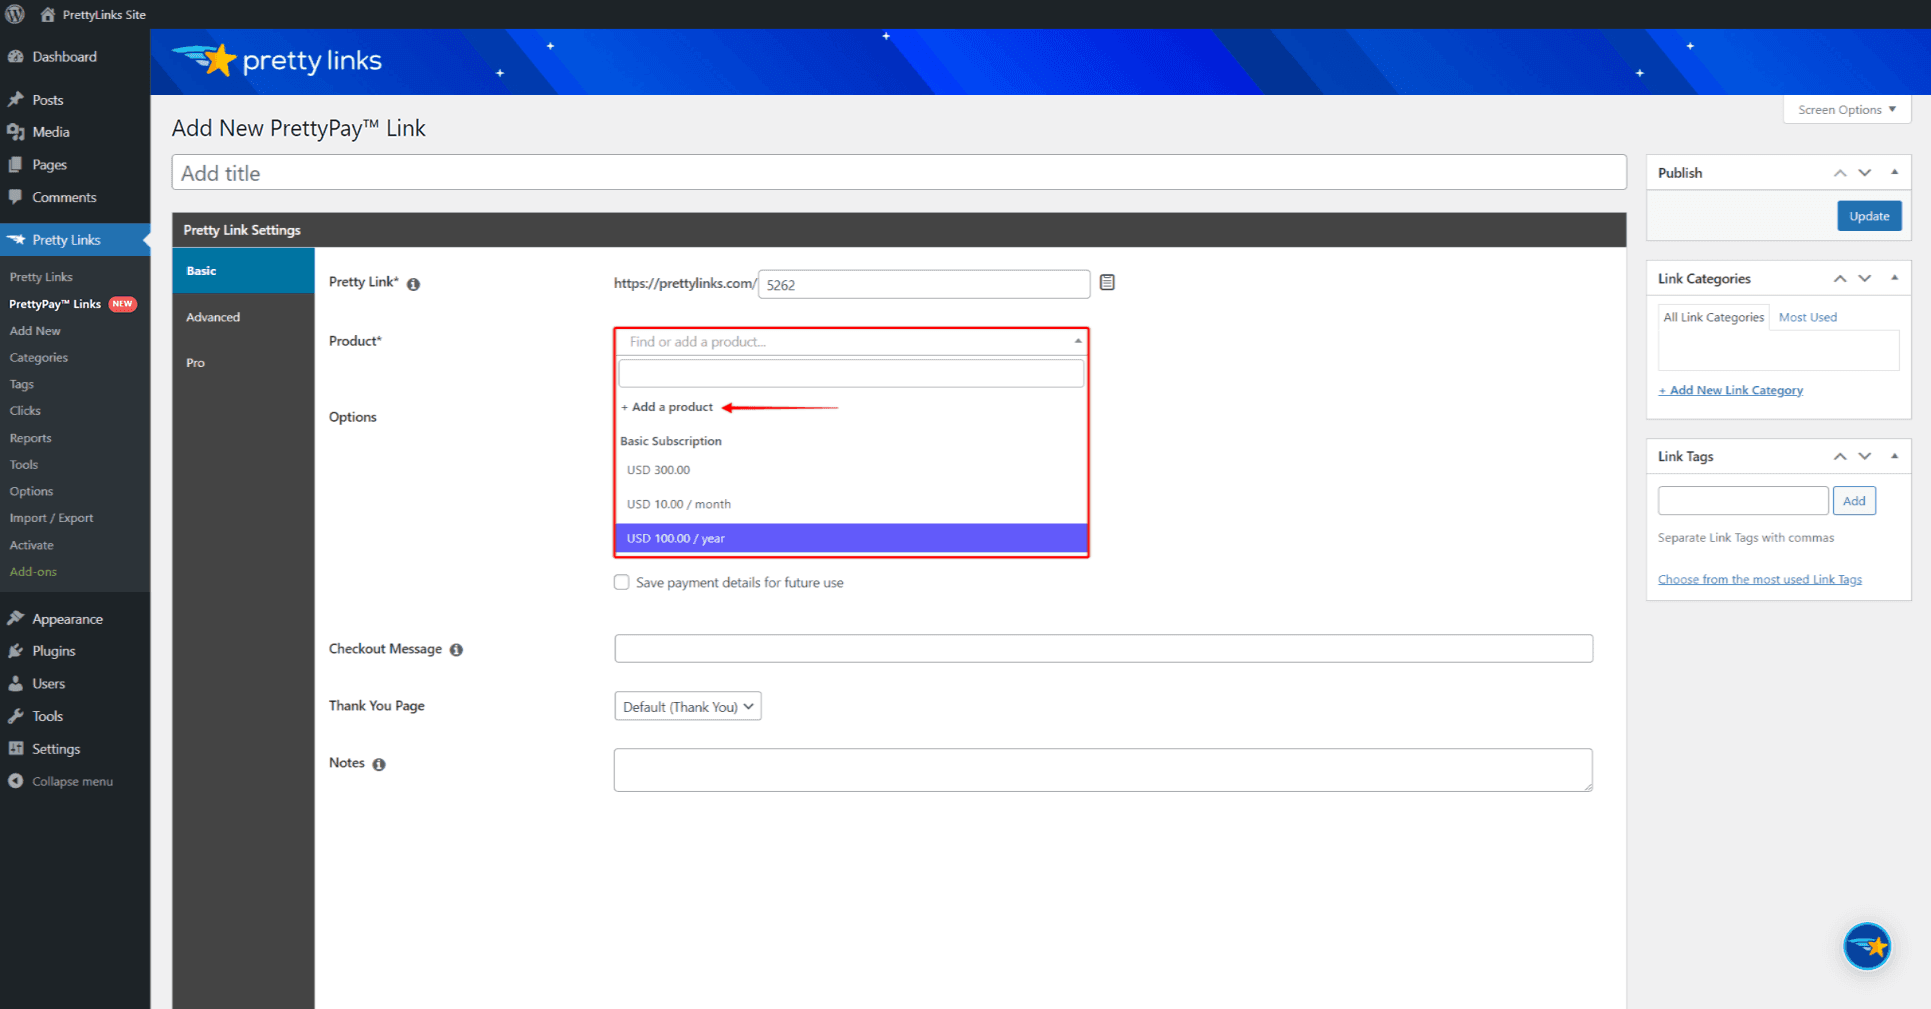This screenshot has width=1931, height=1009.
Task: Click the Update button
Action: click(1868, 216)
